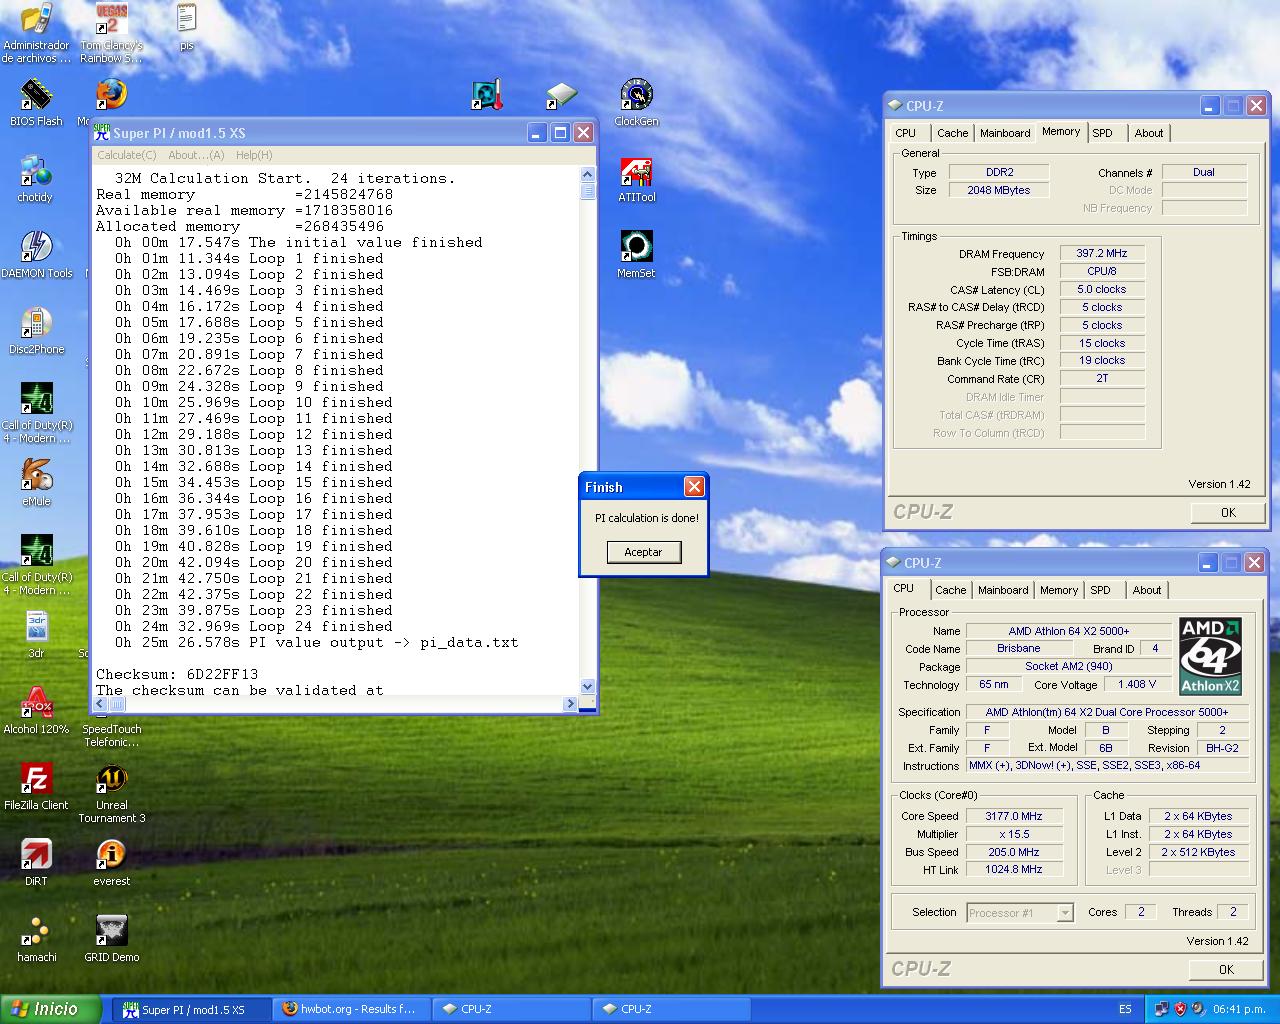
Task: Launch the hamachi shortcut
Action: 36,939
